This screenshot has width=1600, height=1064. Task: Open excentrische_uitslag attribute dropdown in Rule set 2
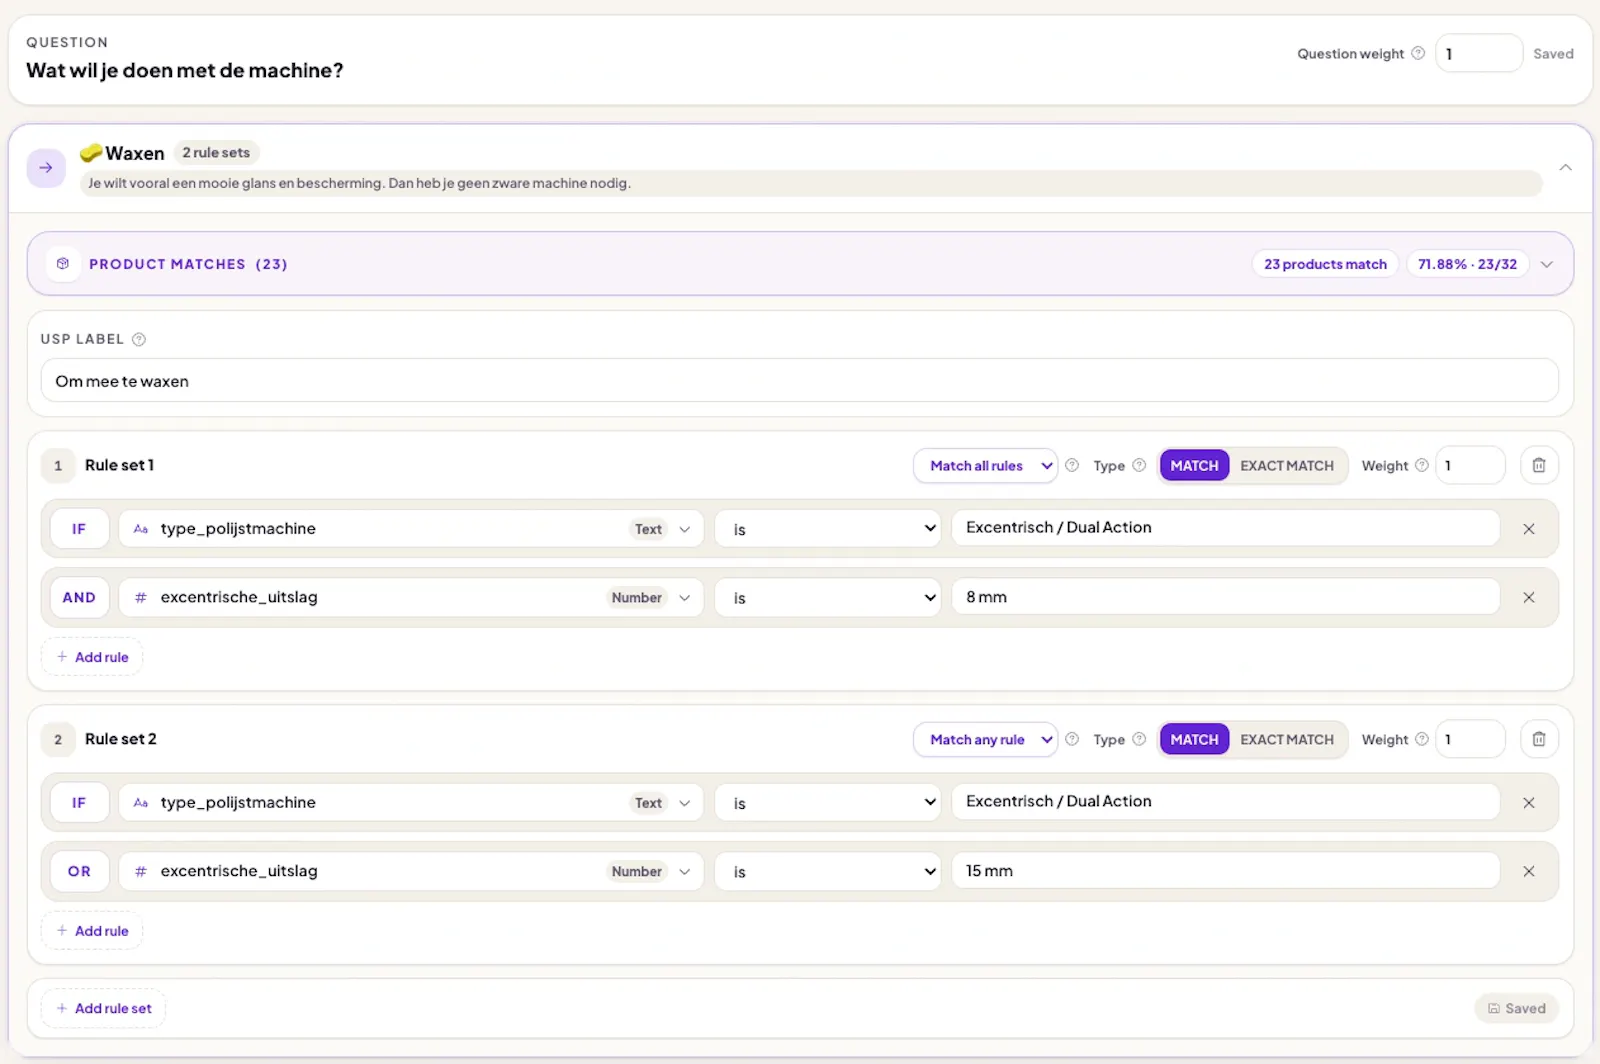coord(410,872)
